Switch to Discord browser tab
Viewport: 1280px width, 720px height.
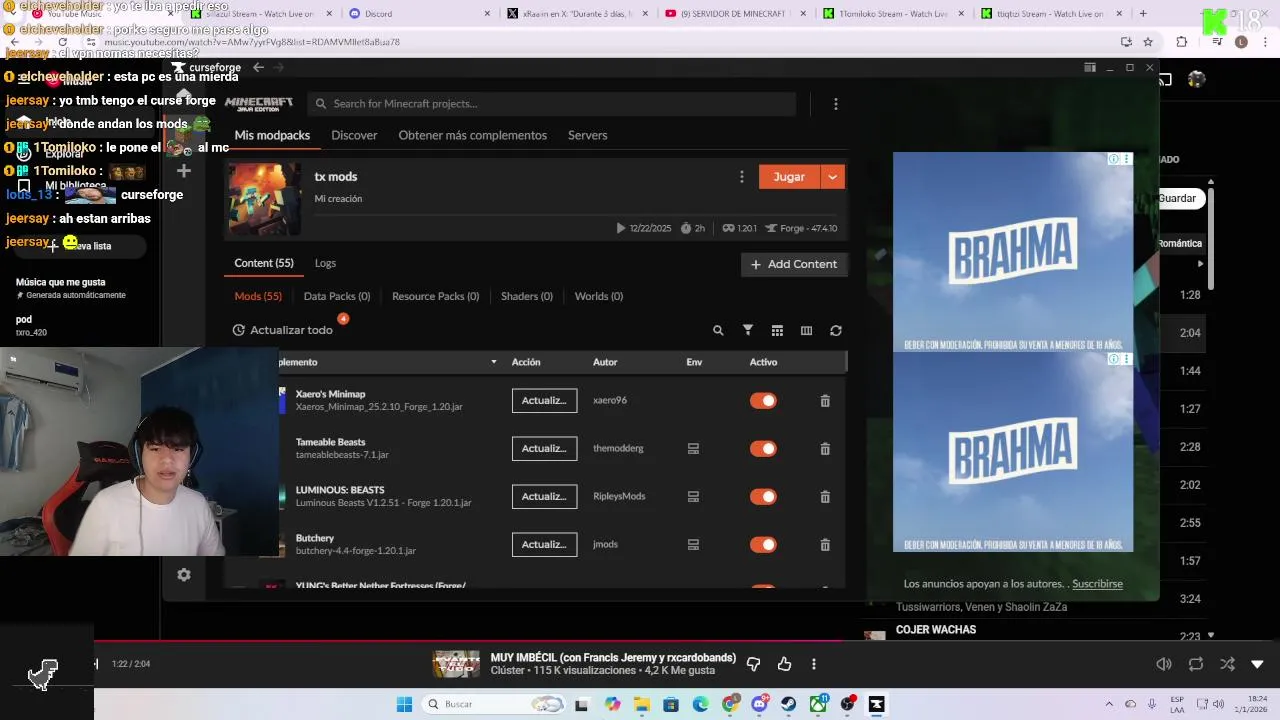coord(418,14)
